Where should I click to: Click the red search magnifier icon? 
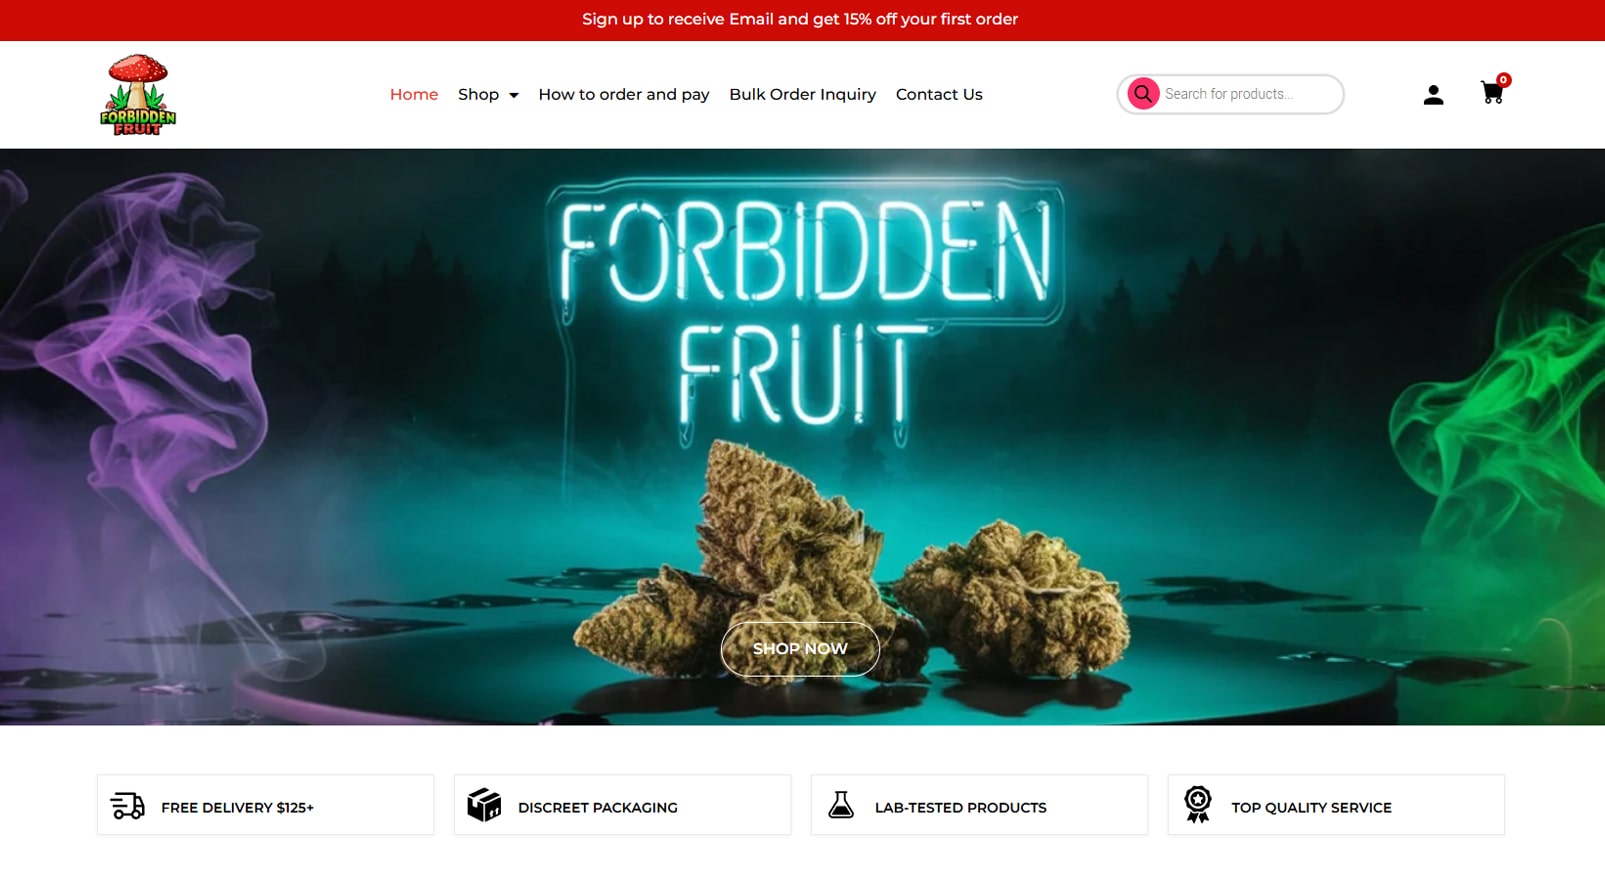tap(1143, 94)
